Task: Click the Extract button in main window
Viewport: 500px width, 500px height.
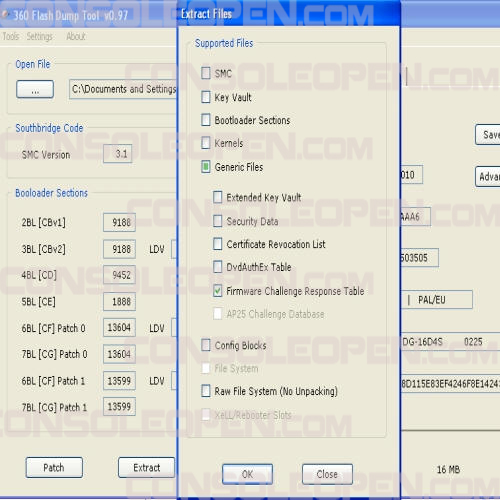Action: point(147,467)
